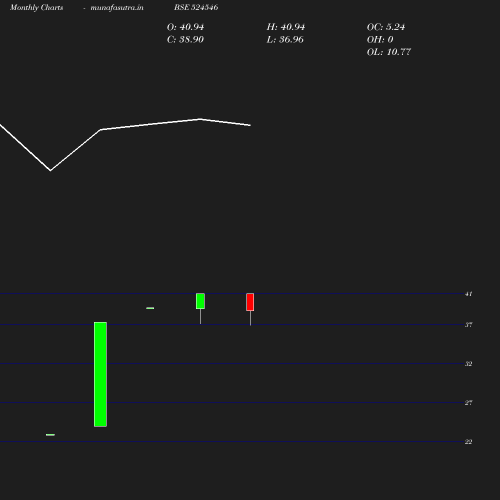Click the open value 'O: 40.94'
The height and width of the screenshot is (500, 500).
pos(185,27)
